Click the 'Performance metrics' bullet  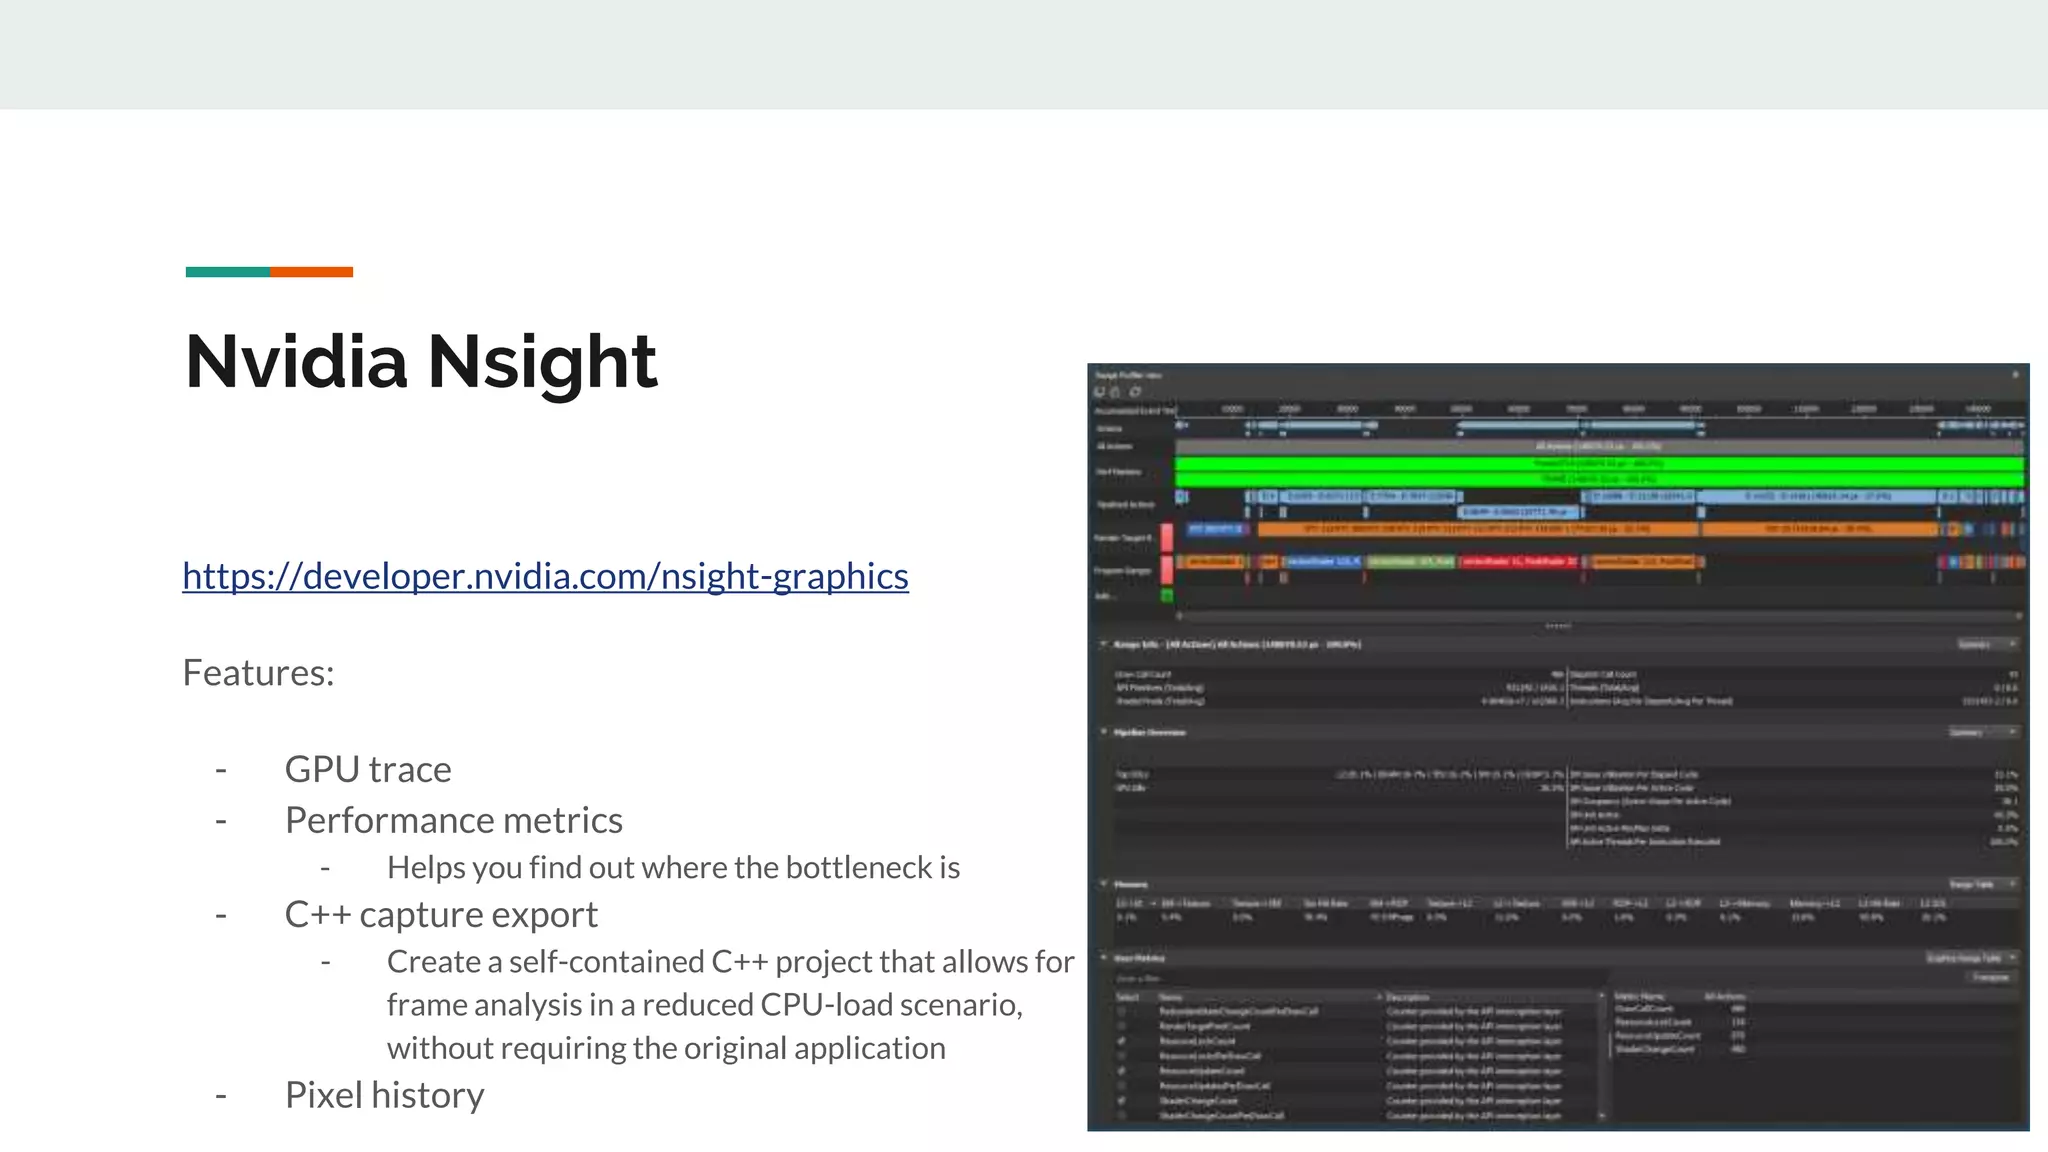pyautogui.click(x=454, y=821)
